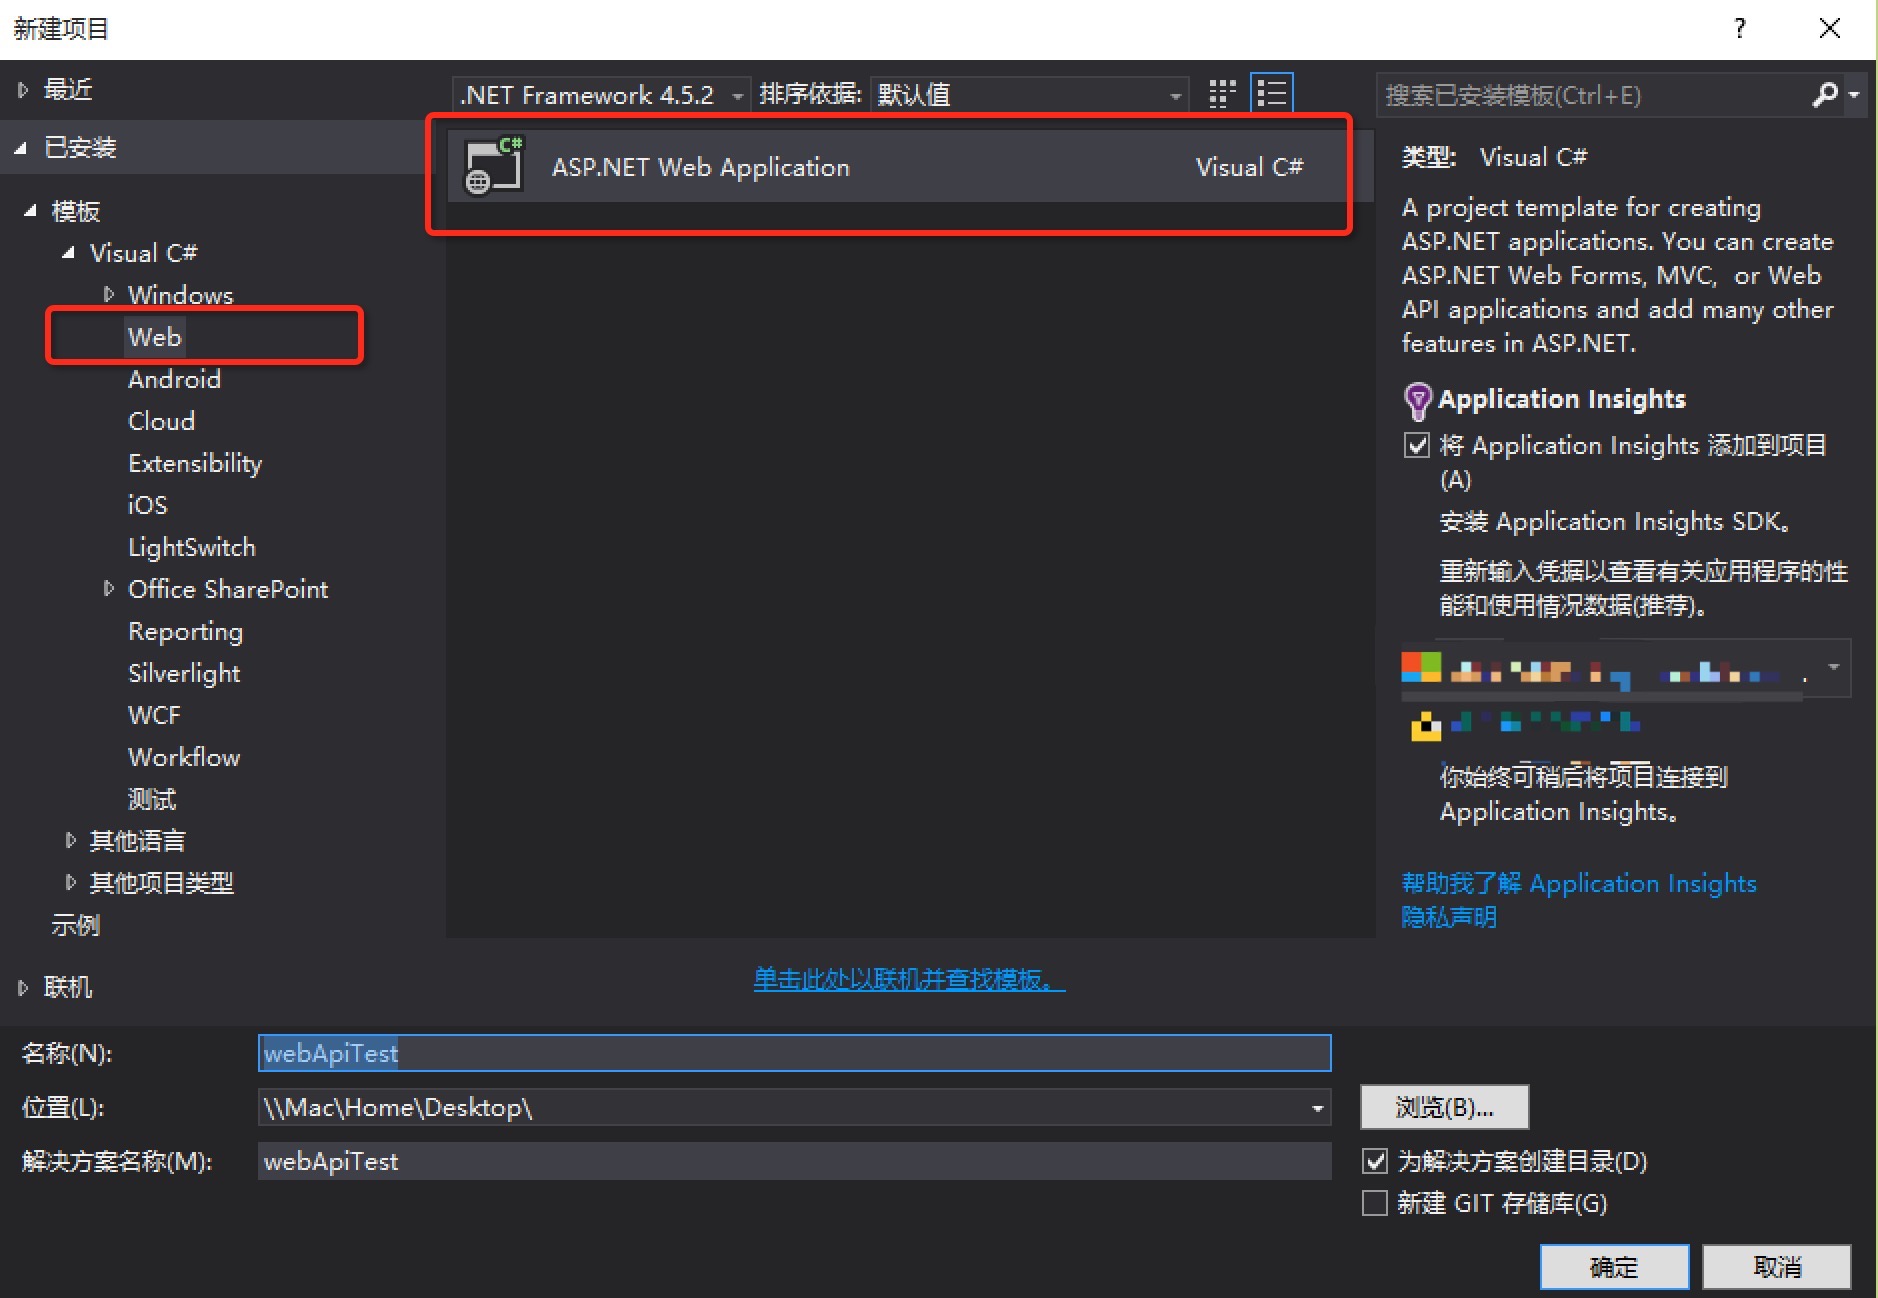Toggle add Application Insights to project checkbox
This screenshot has width=1878, height=1298.
coord(1417,445)
